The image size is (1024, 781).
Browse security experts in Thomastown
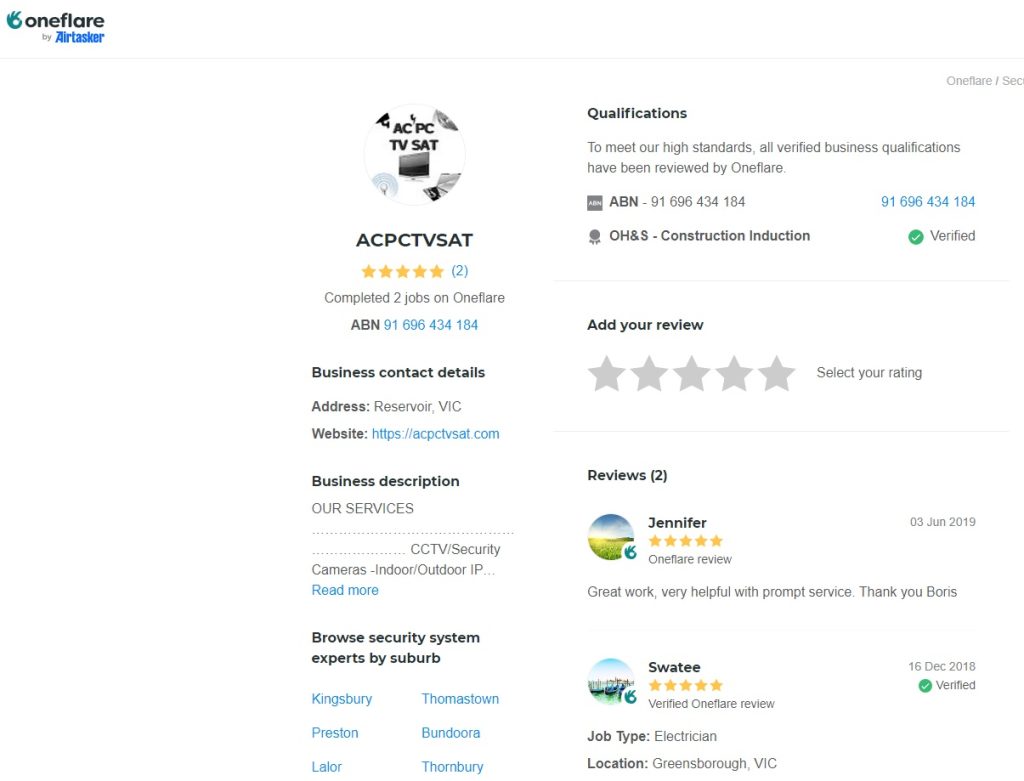[x=460, y=699]
